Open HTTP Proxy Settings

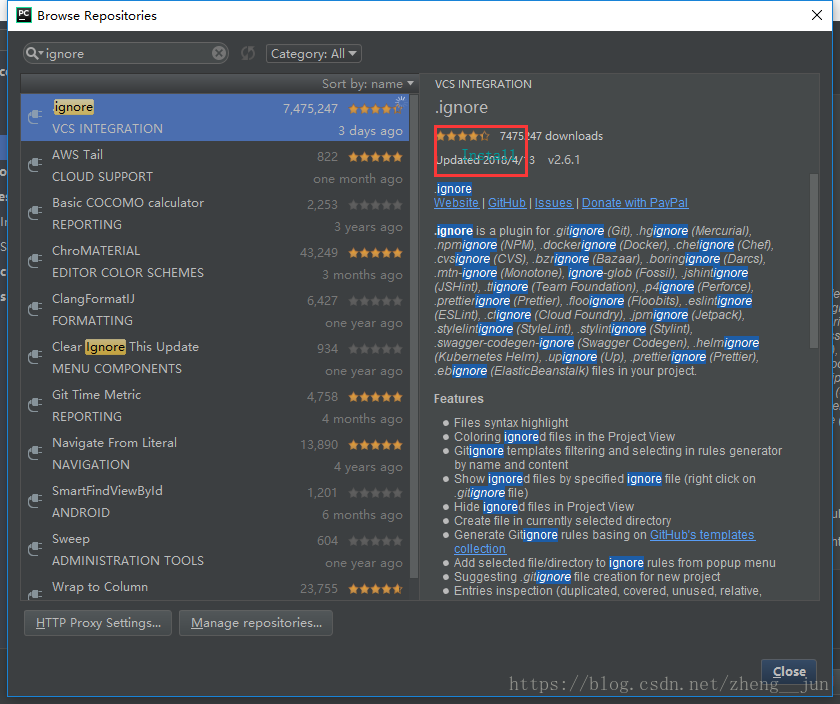(98, 623)
